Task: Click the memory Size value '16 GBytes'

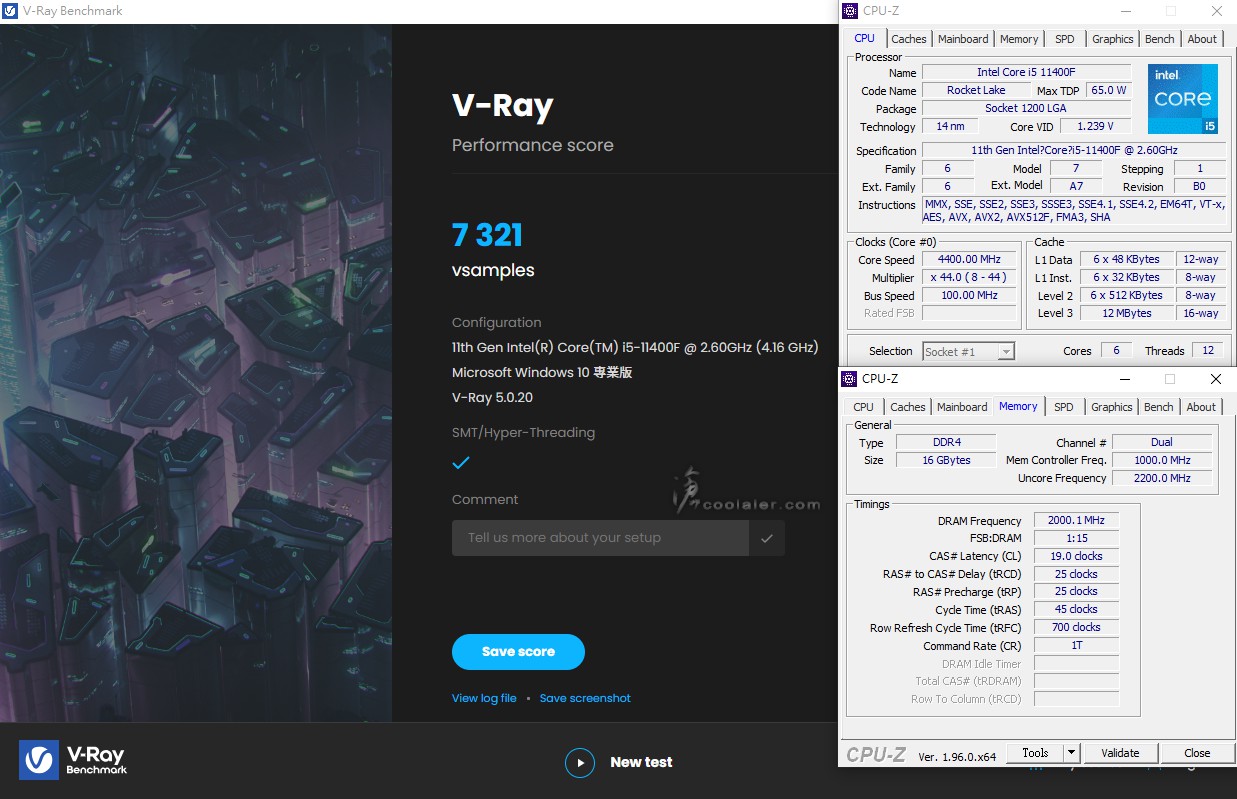Action: point(946,460)
